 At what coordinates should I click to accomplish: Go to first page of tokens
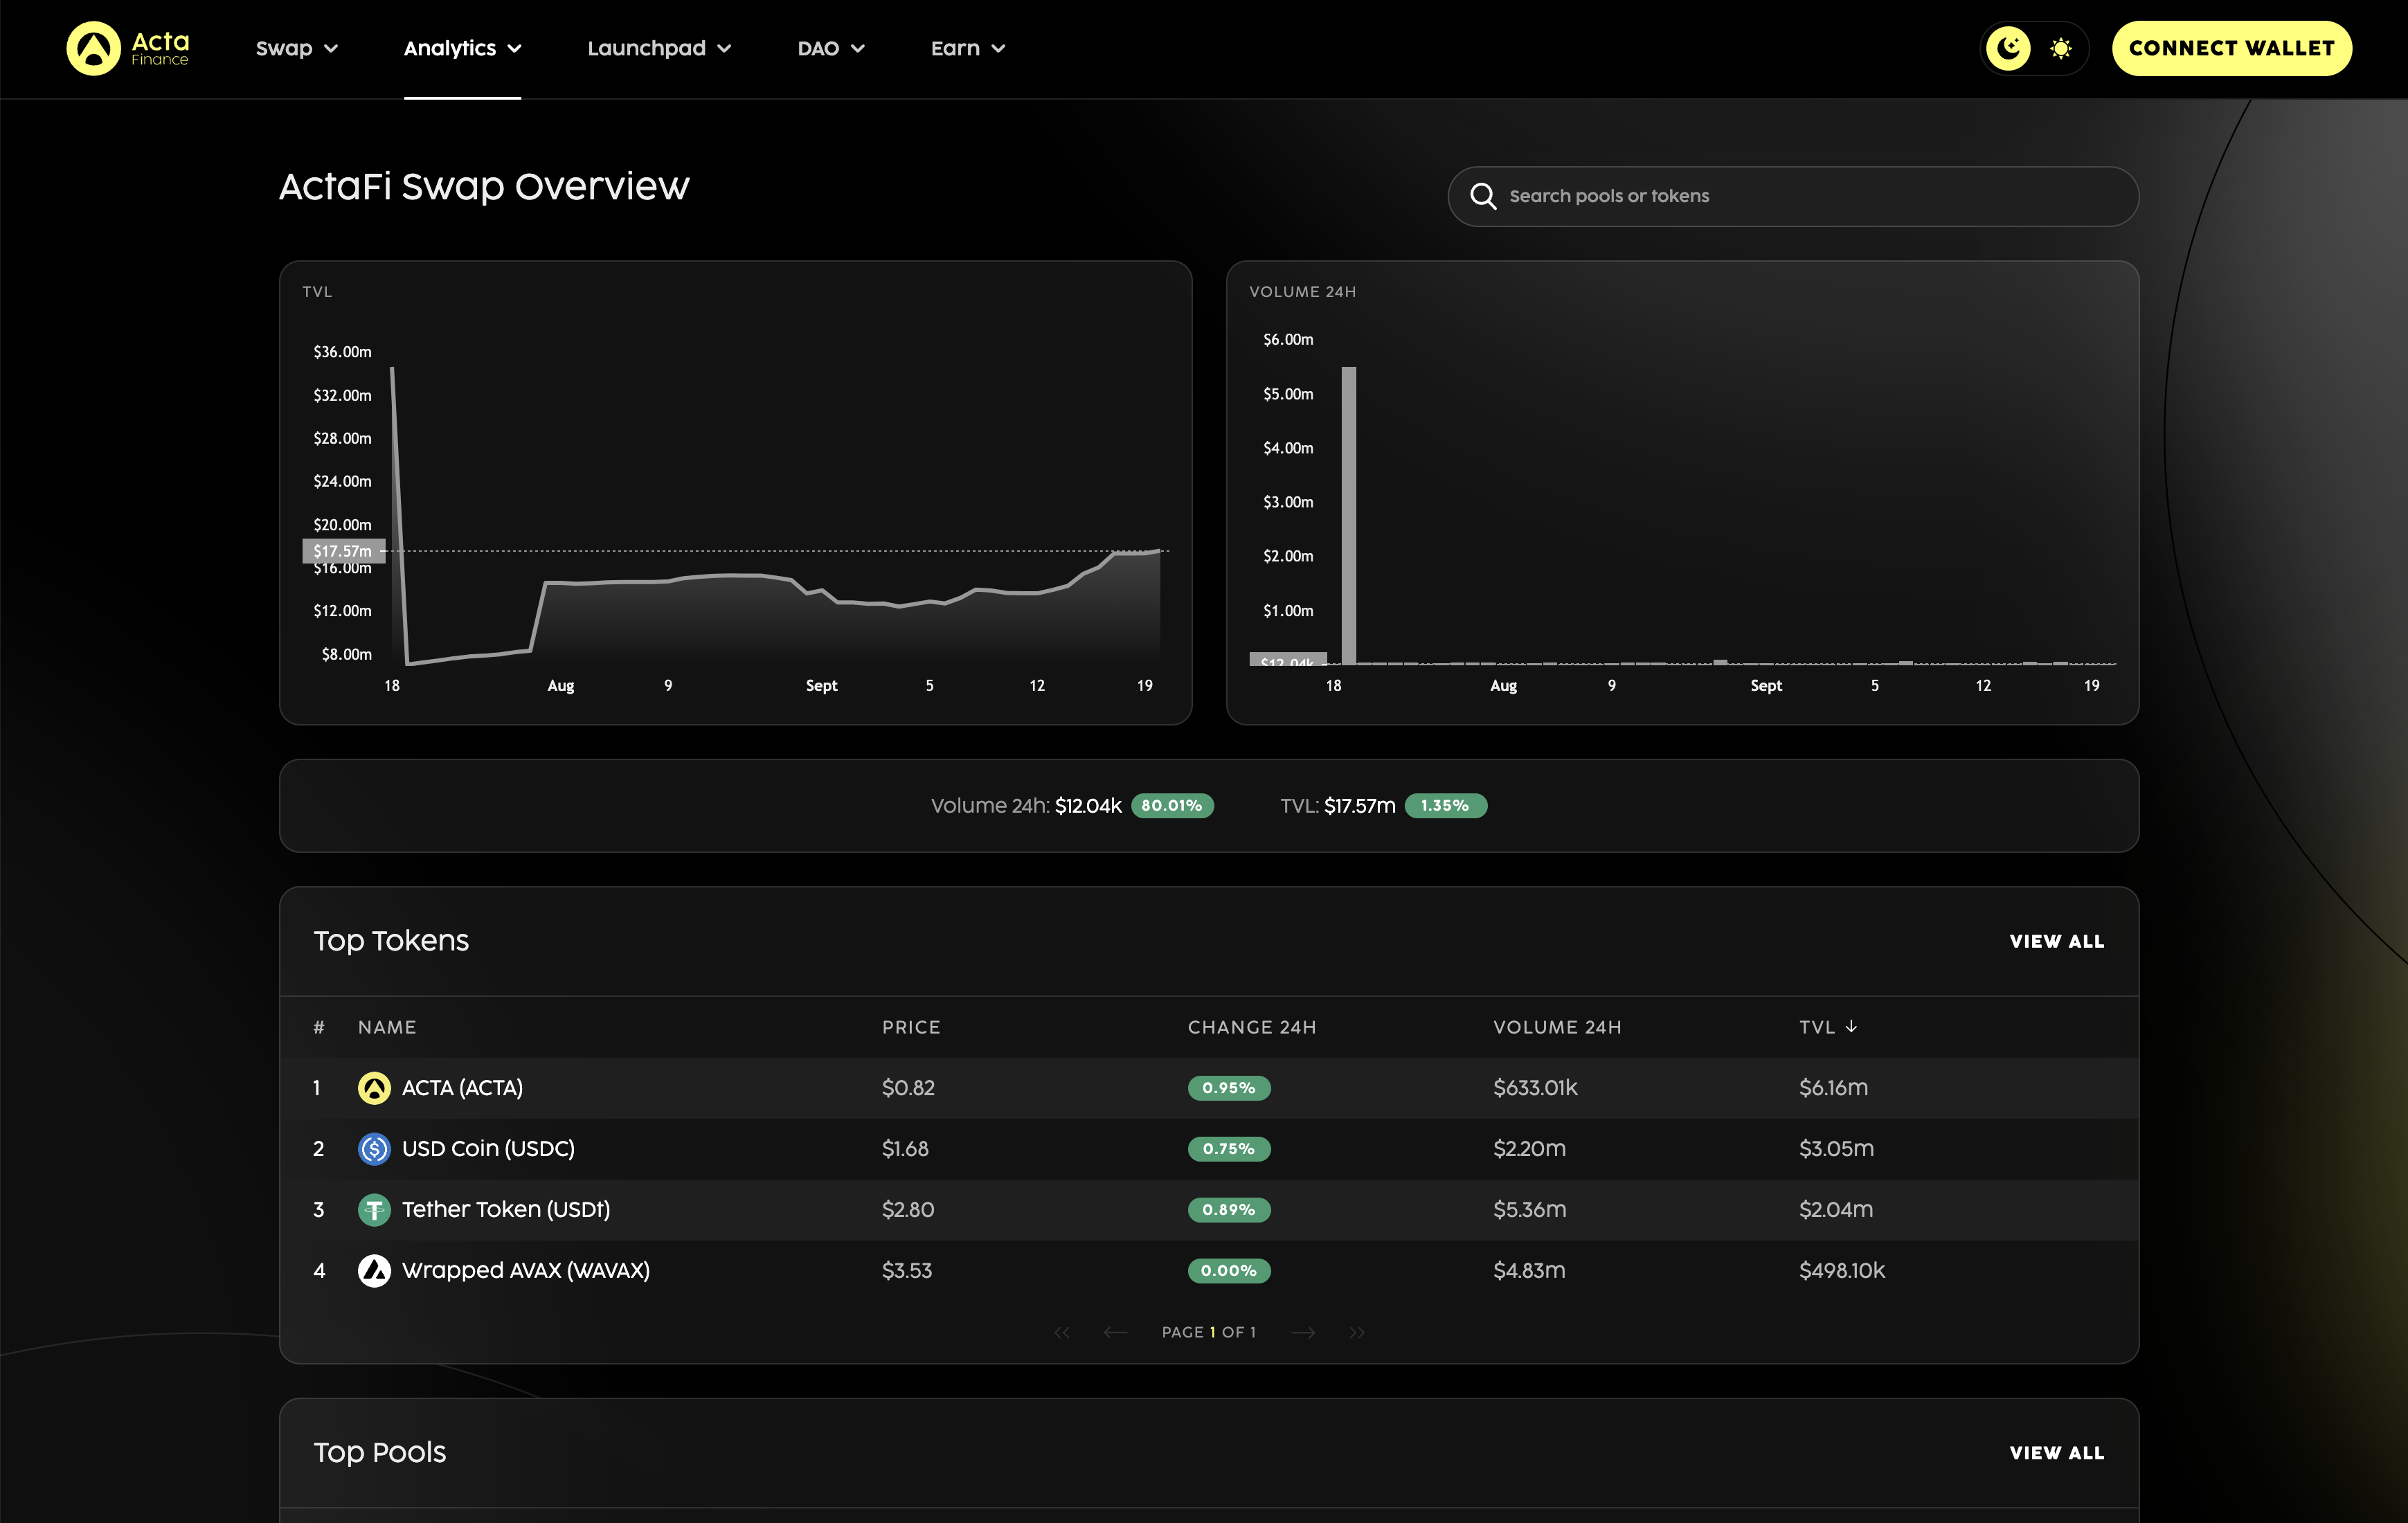(x=1062, y=1332)
